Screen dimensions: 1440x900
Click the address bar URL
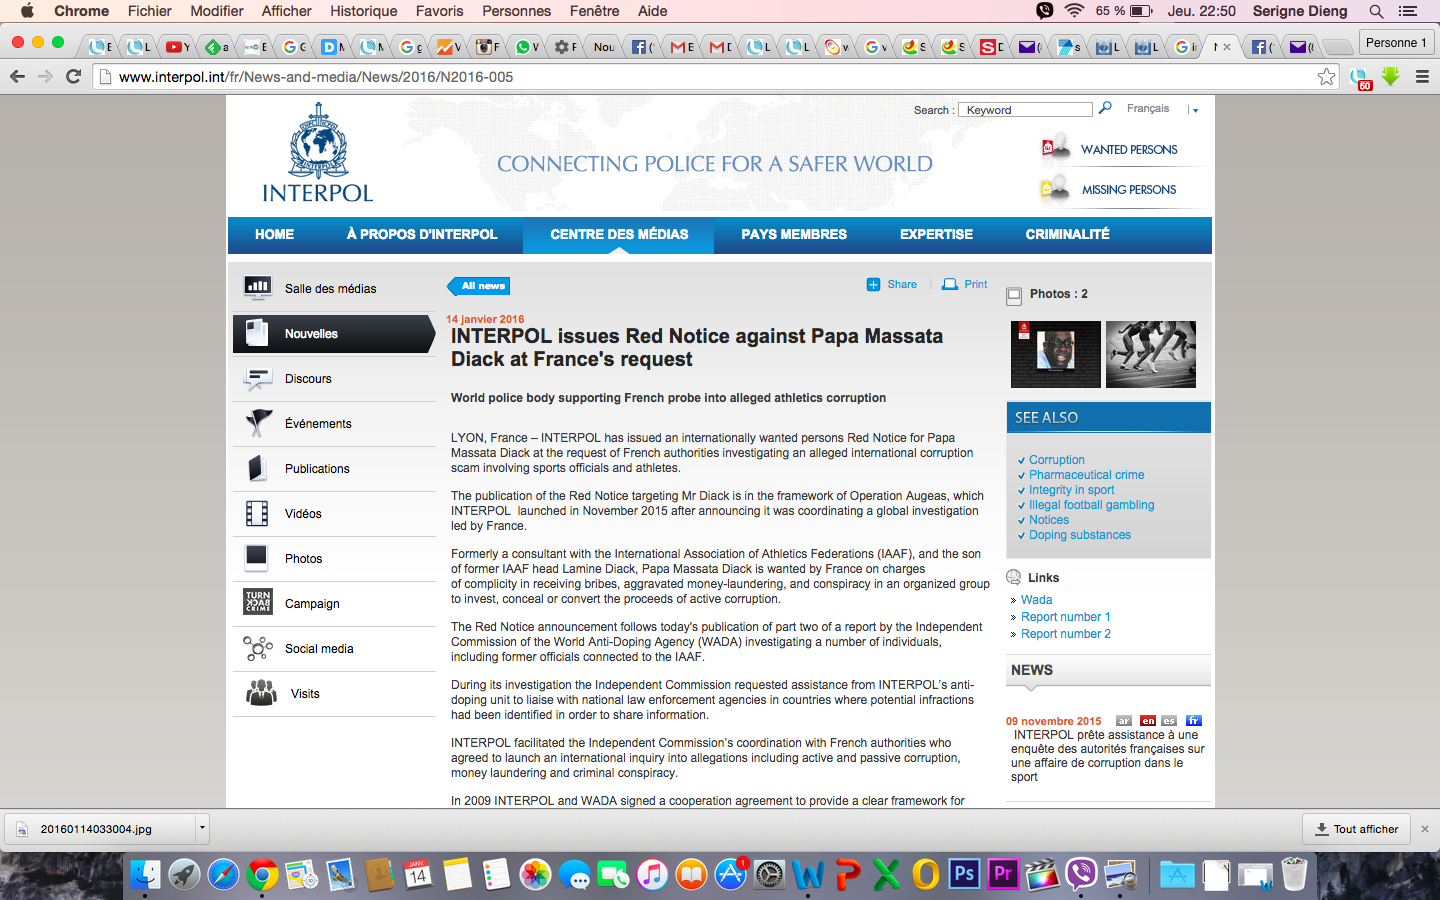click(316, 77)
